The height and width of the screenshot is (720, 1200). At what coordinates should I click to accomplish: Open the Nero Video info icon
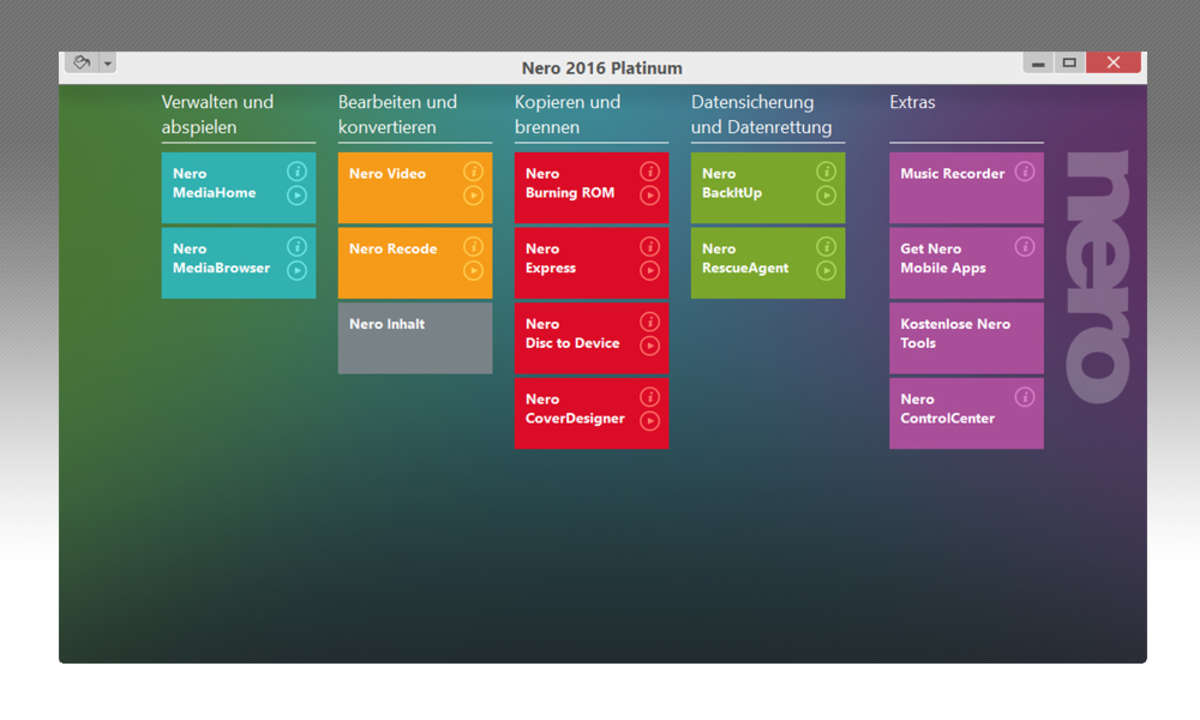pyautogui.click(x=473, y=171)
